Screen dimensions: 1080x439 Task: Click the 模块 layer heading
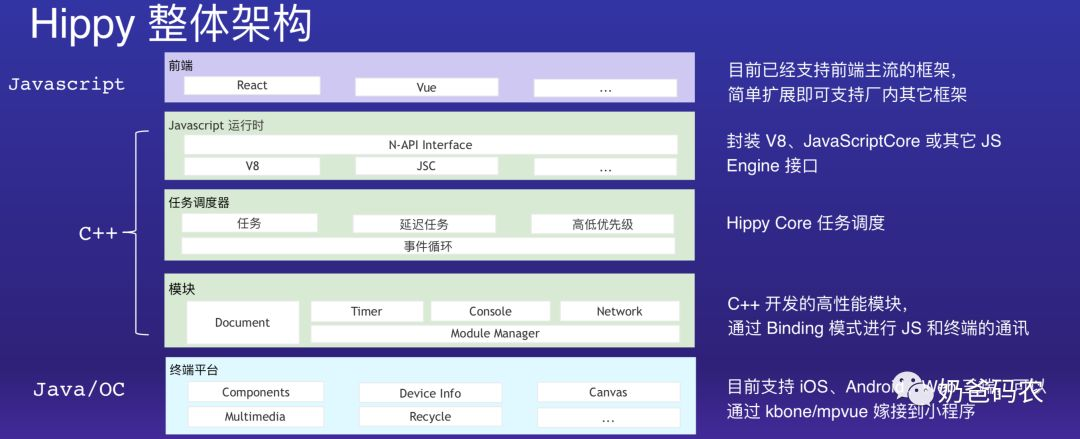[x=182, y=289]
